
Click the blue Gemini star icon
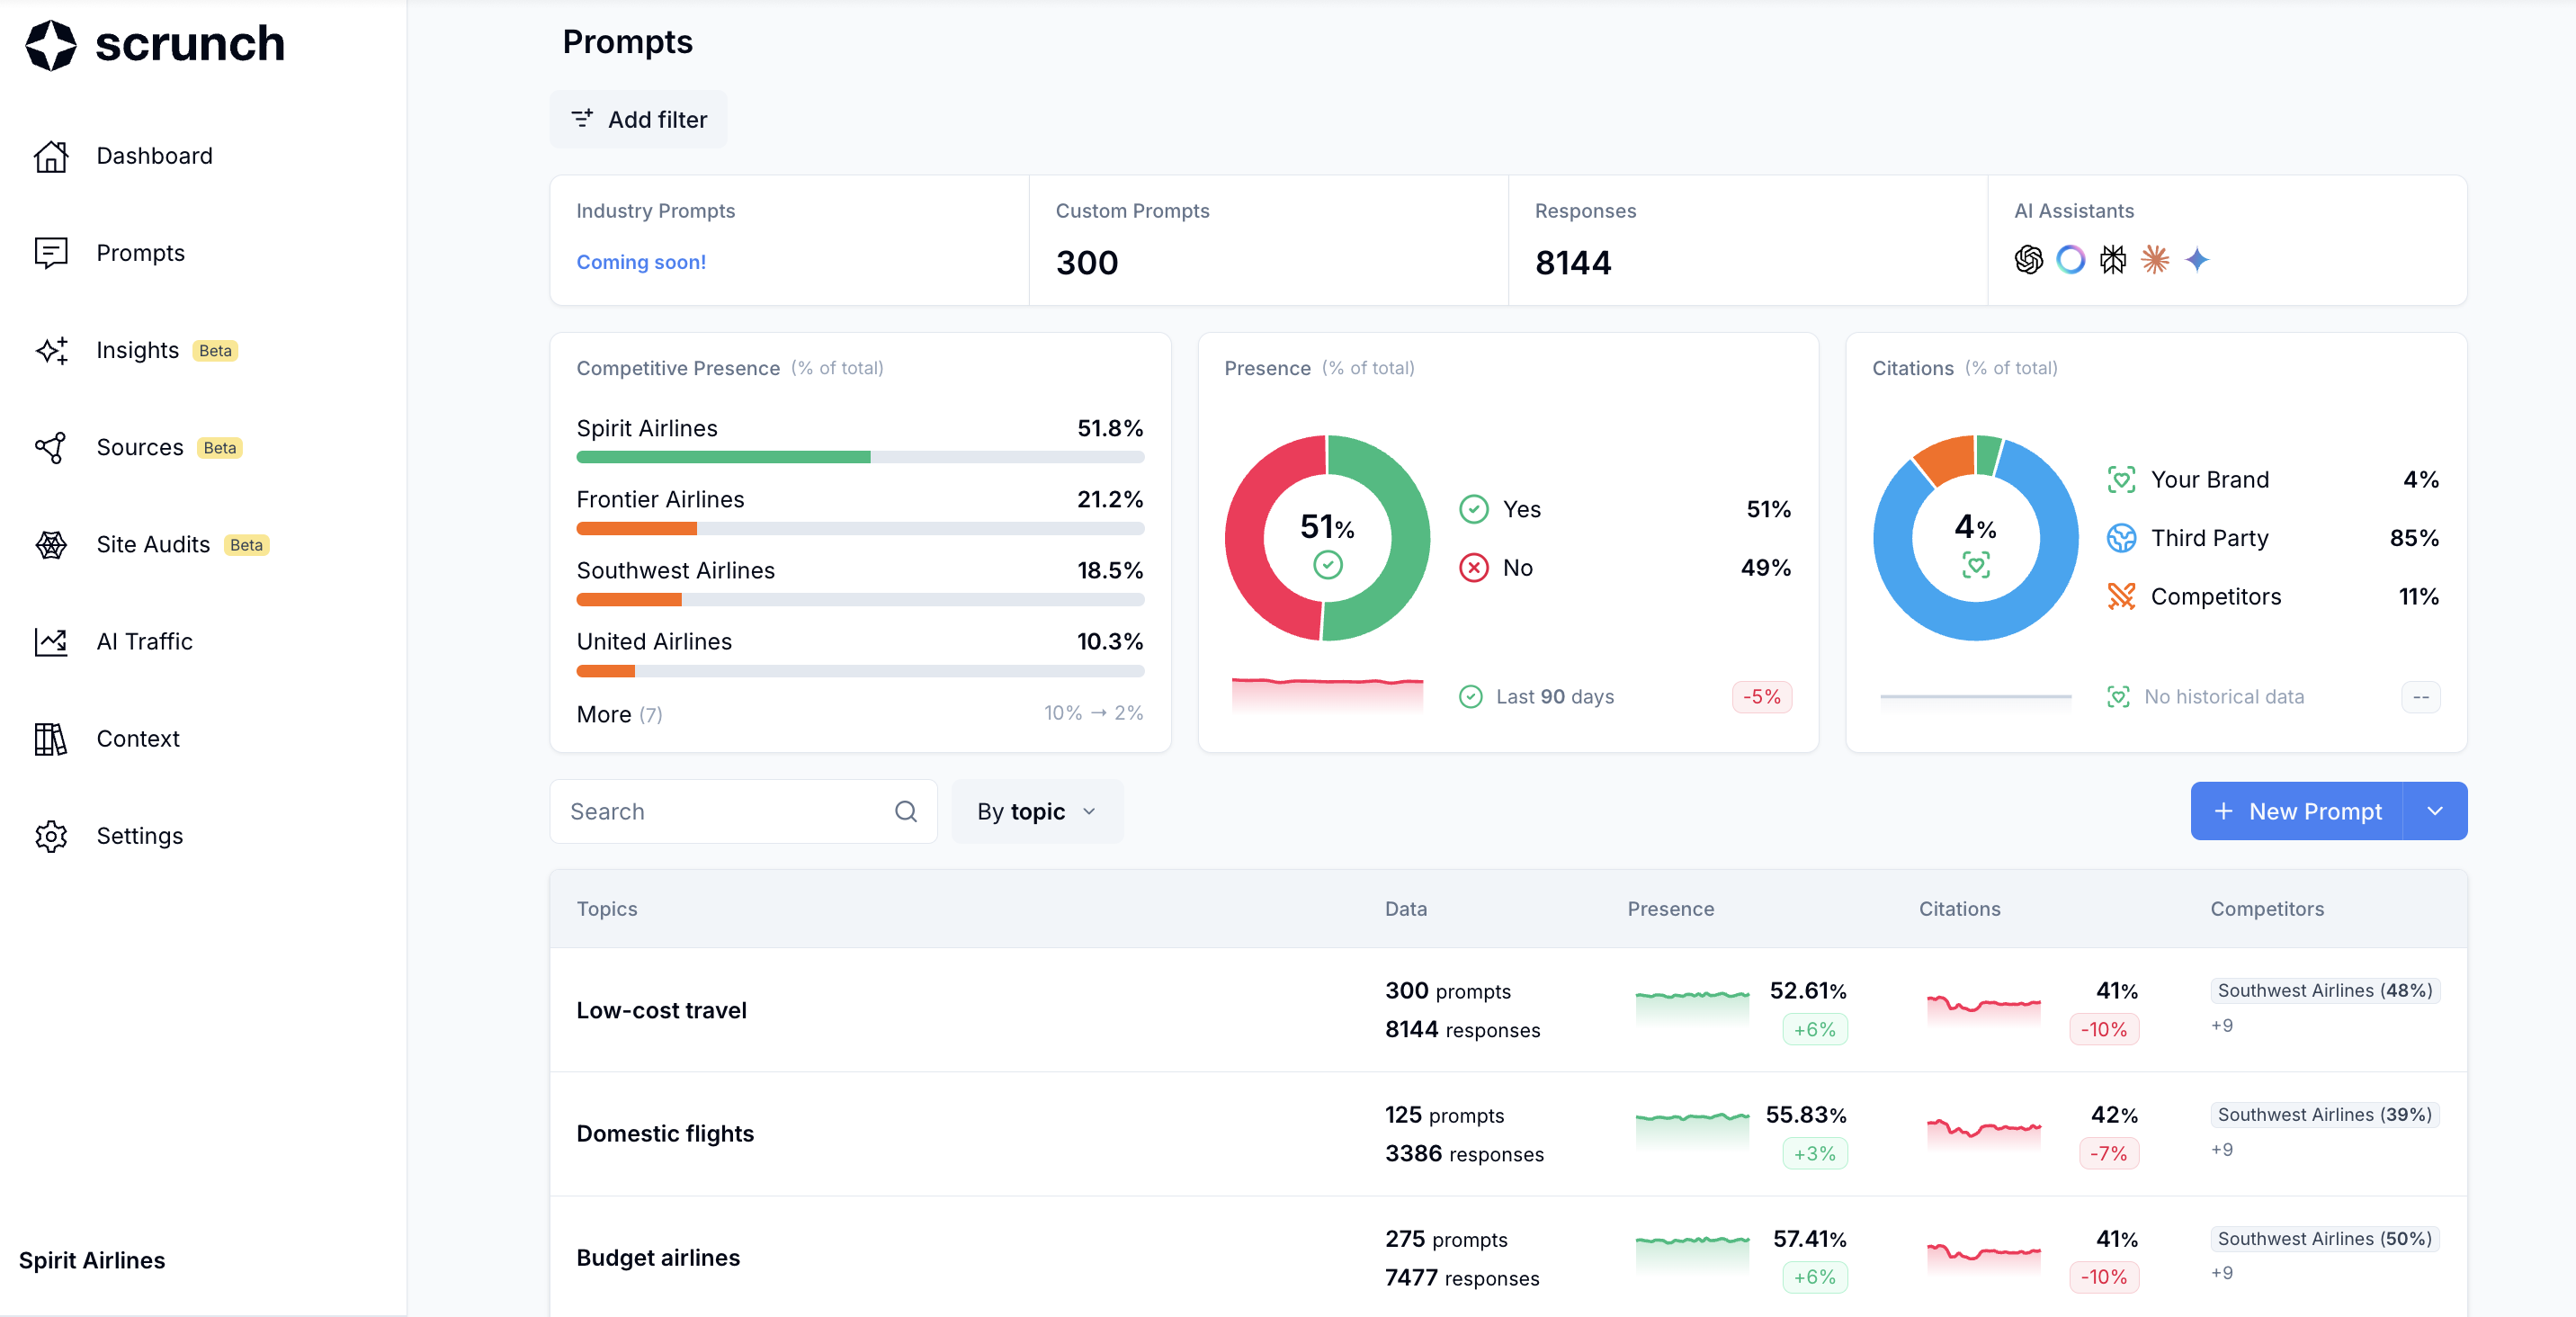[x=2196, y=260]
